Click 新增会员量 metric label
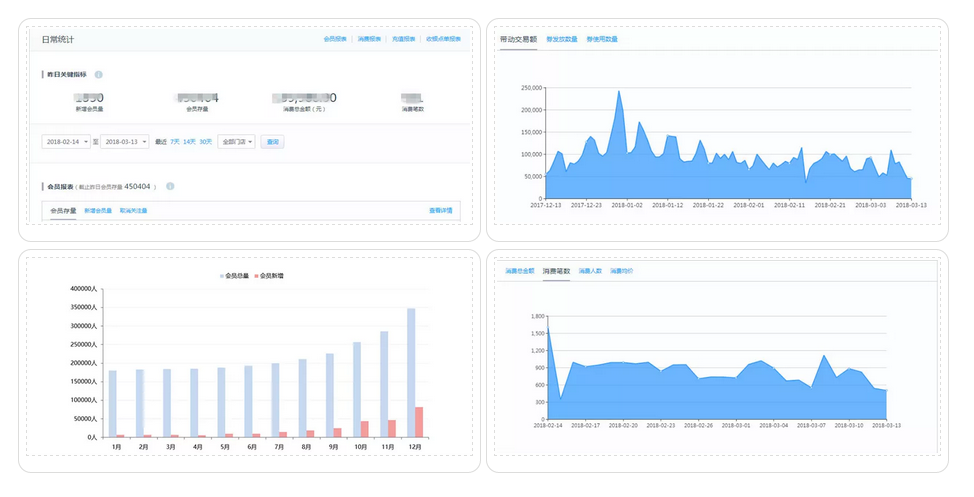Image resolution: width=974 pixels, height=497 pixels. click(x=89, y=109)
